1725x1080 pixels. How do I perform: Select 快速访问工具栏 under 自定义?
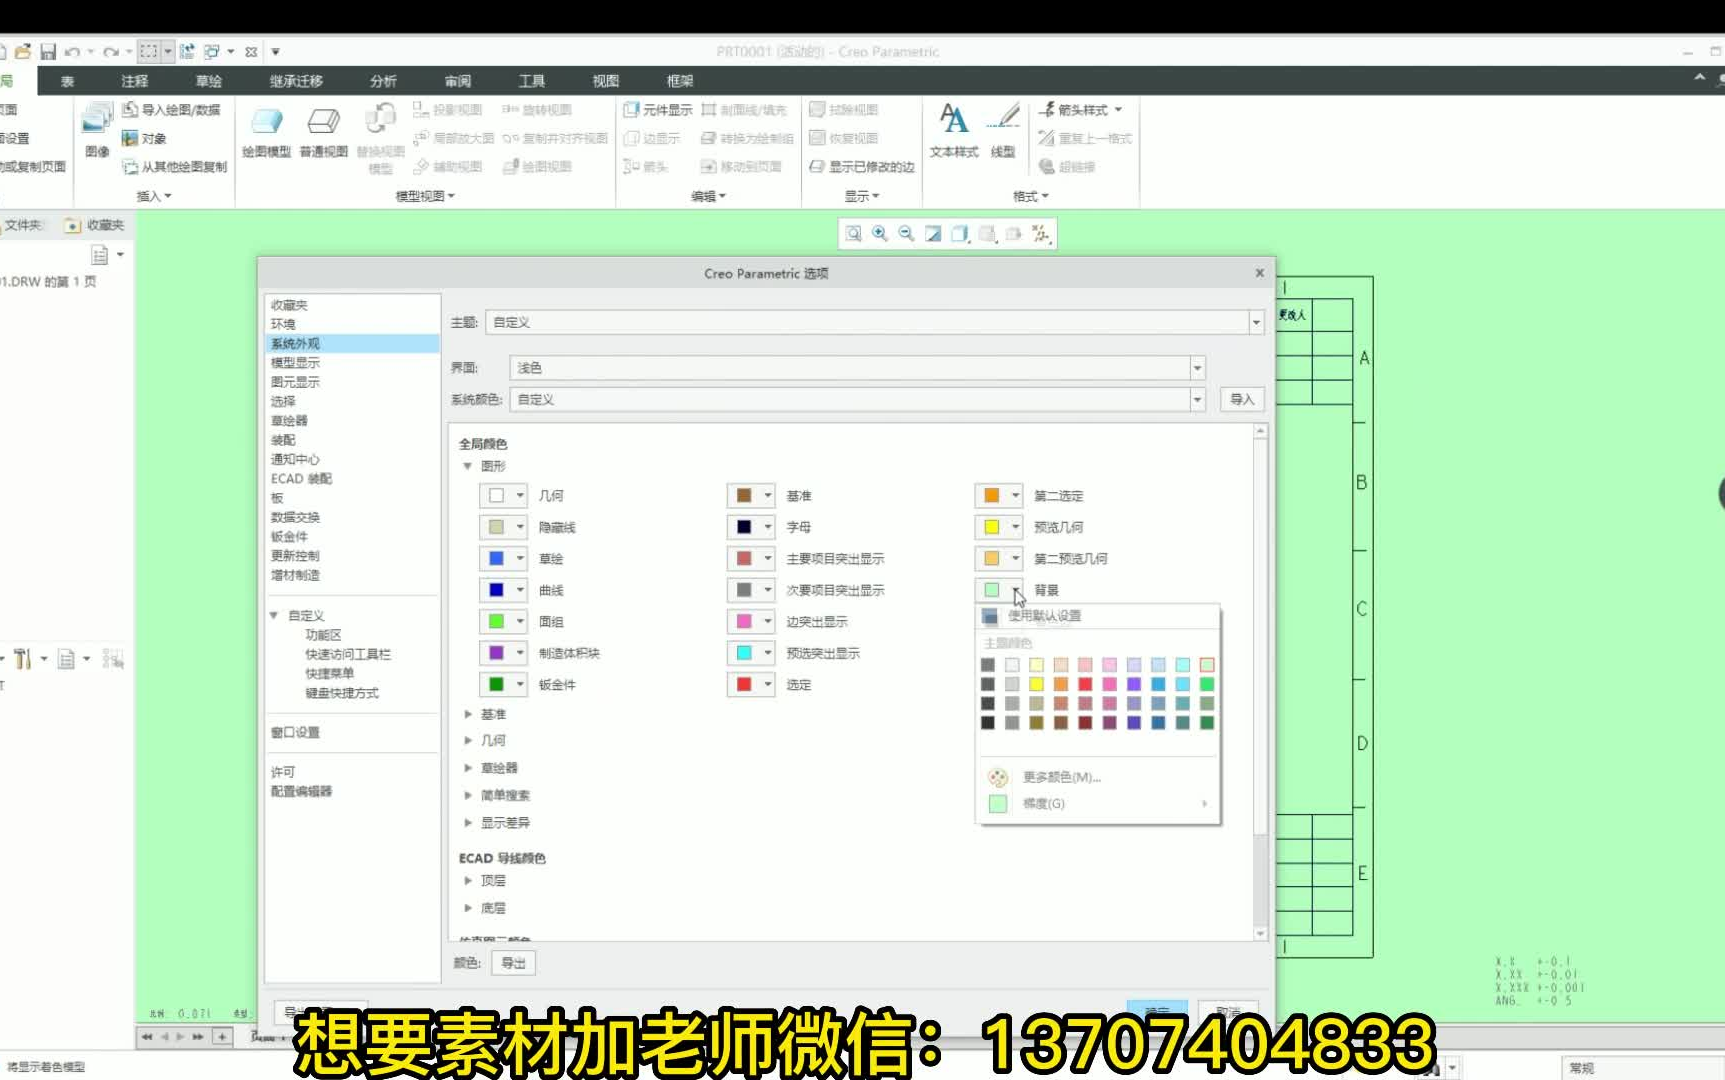tap(348, 654)
